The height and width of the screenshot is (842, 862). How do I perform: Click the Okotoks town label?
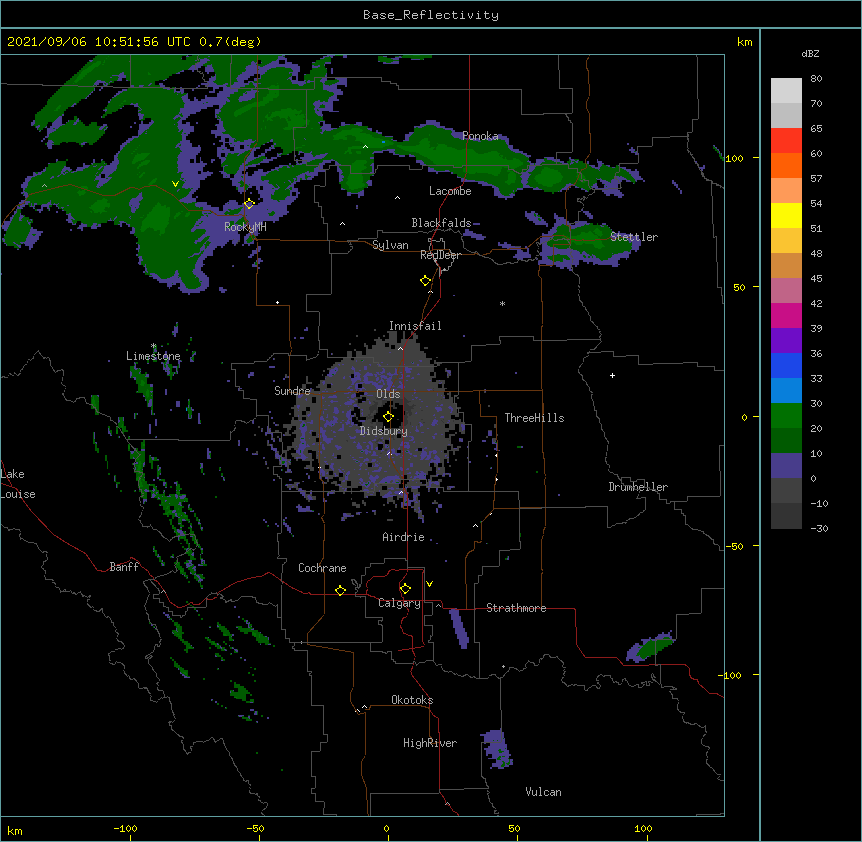[412, 700]
